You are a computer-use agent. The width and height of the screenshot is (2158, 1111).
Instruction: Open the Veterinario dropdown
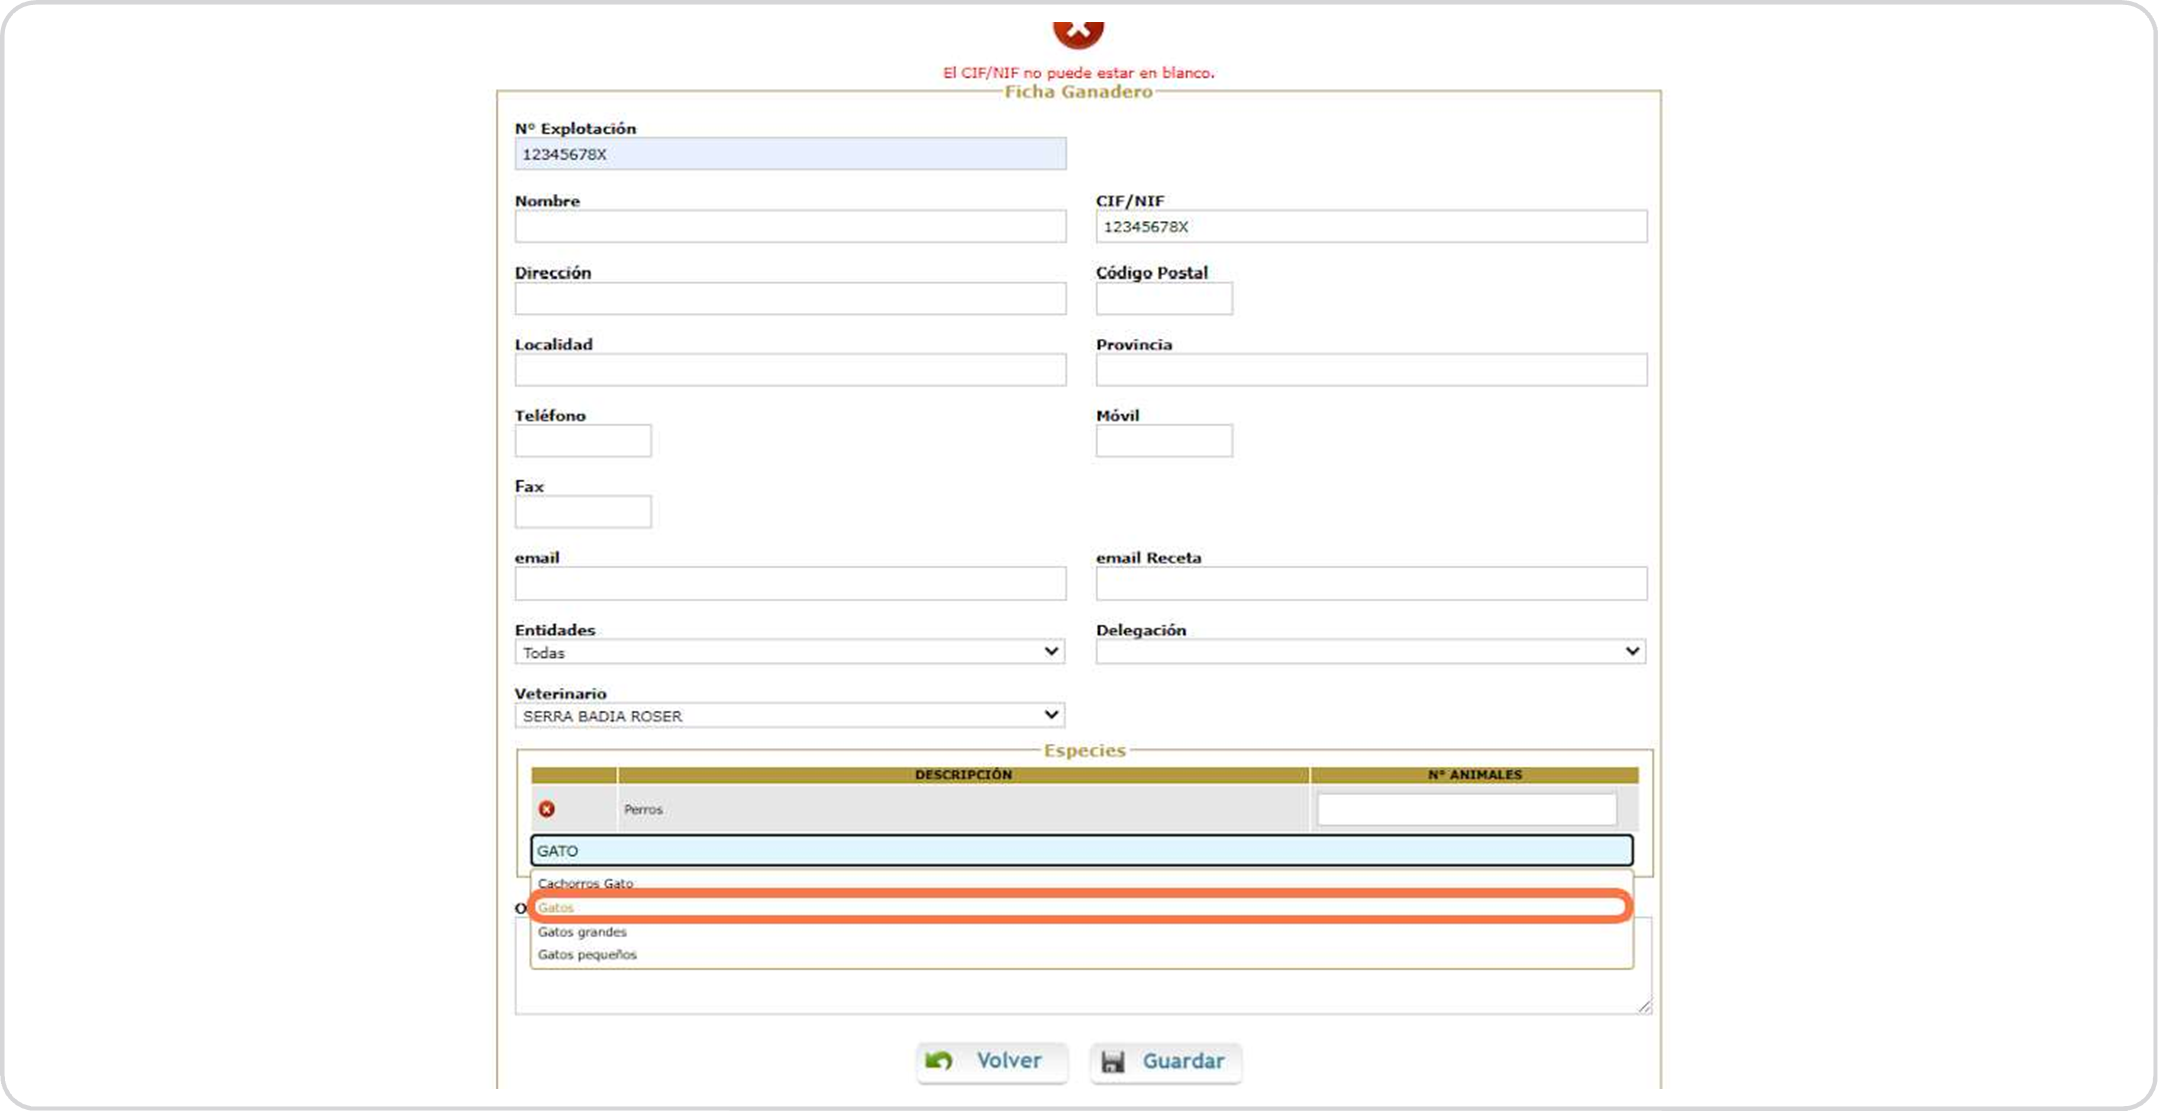pyautogui.click(x=789, y=716)
